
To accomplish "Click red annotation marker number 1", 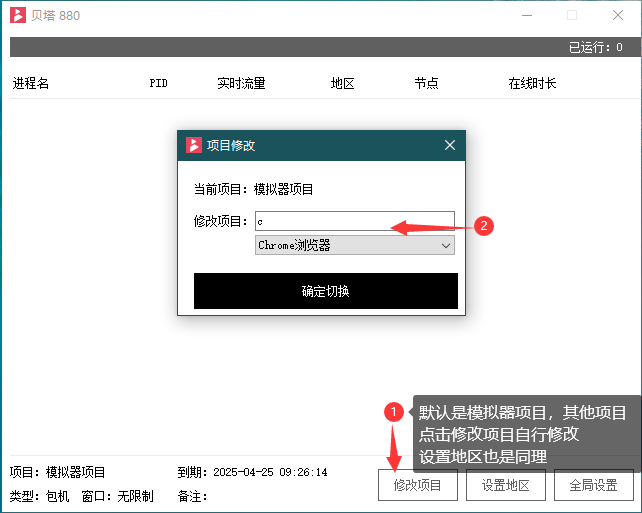I will pos(394,411).
